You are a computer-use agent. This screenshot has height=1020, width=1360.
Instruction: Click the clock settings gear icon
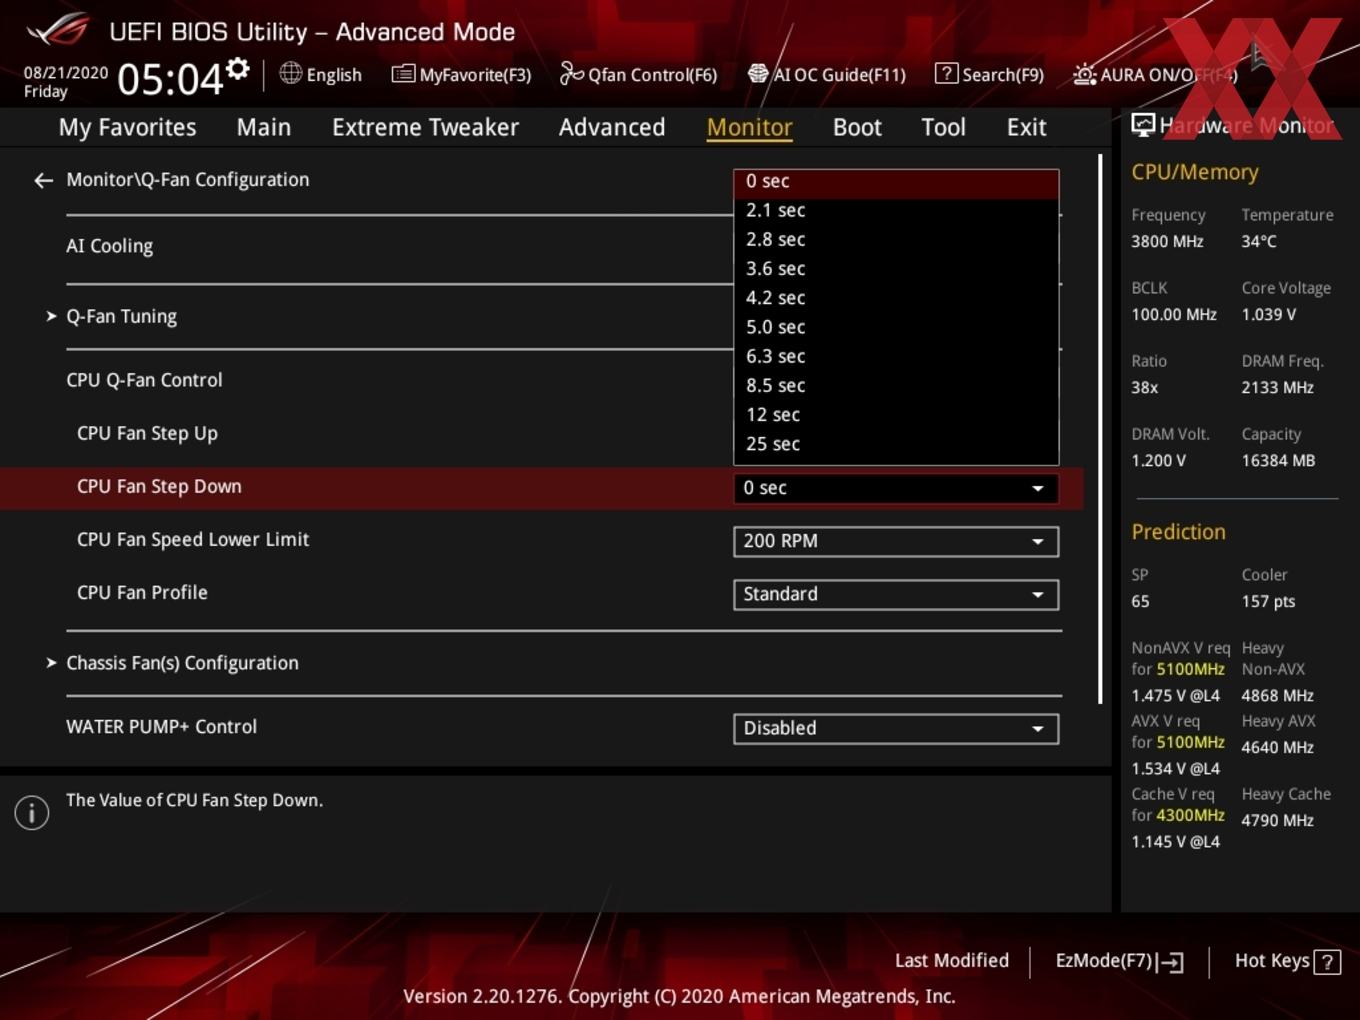coord(238,69)
